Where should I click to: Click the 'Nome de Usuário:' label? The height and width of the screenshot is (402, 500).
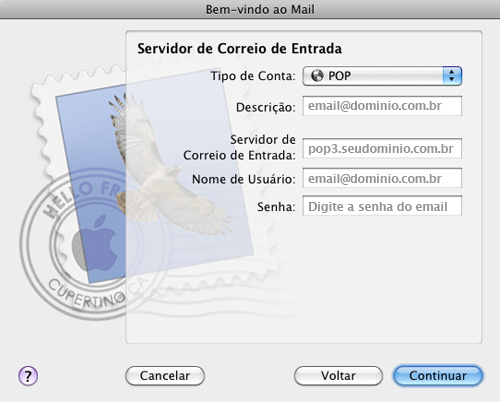(x=244, y=179)
